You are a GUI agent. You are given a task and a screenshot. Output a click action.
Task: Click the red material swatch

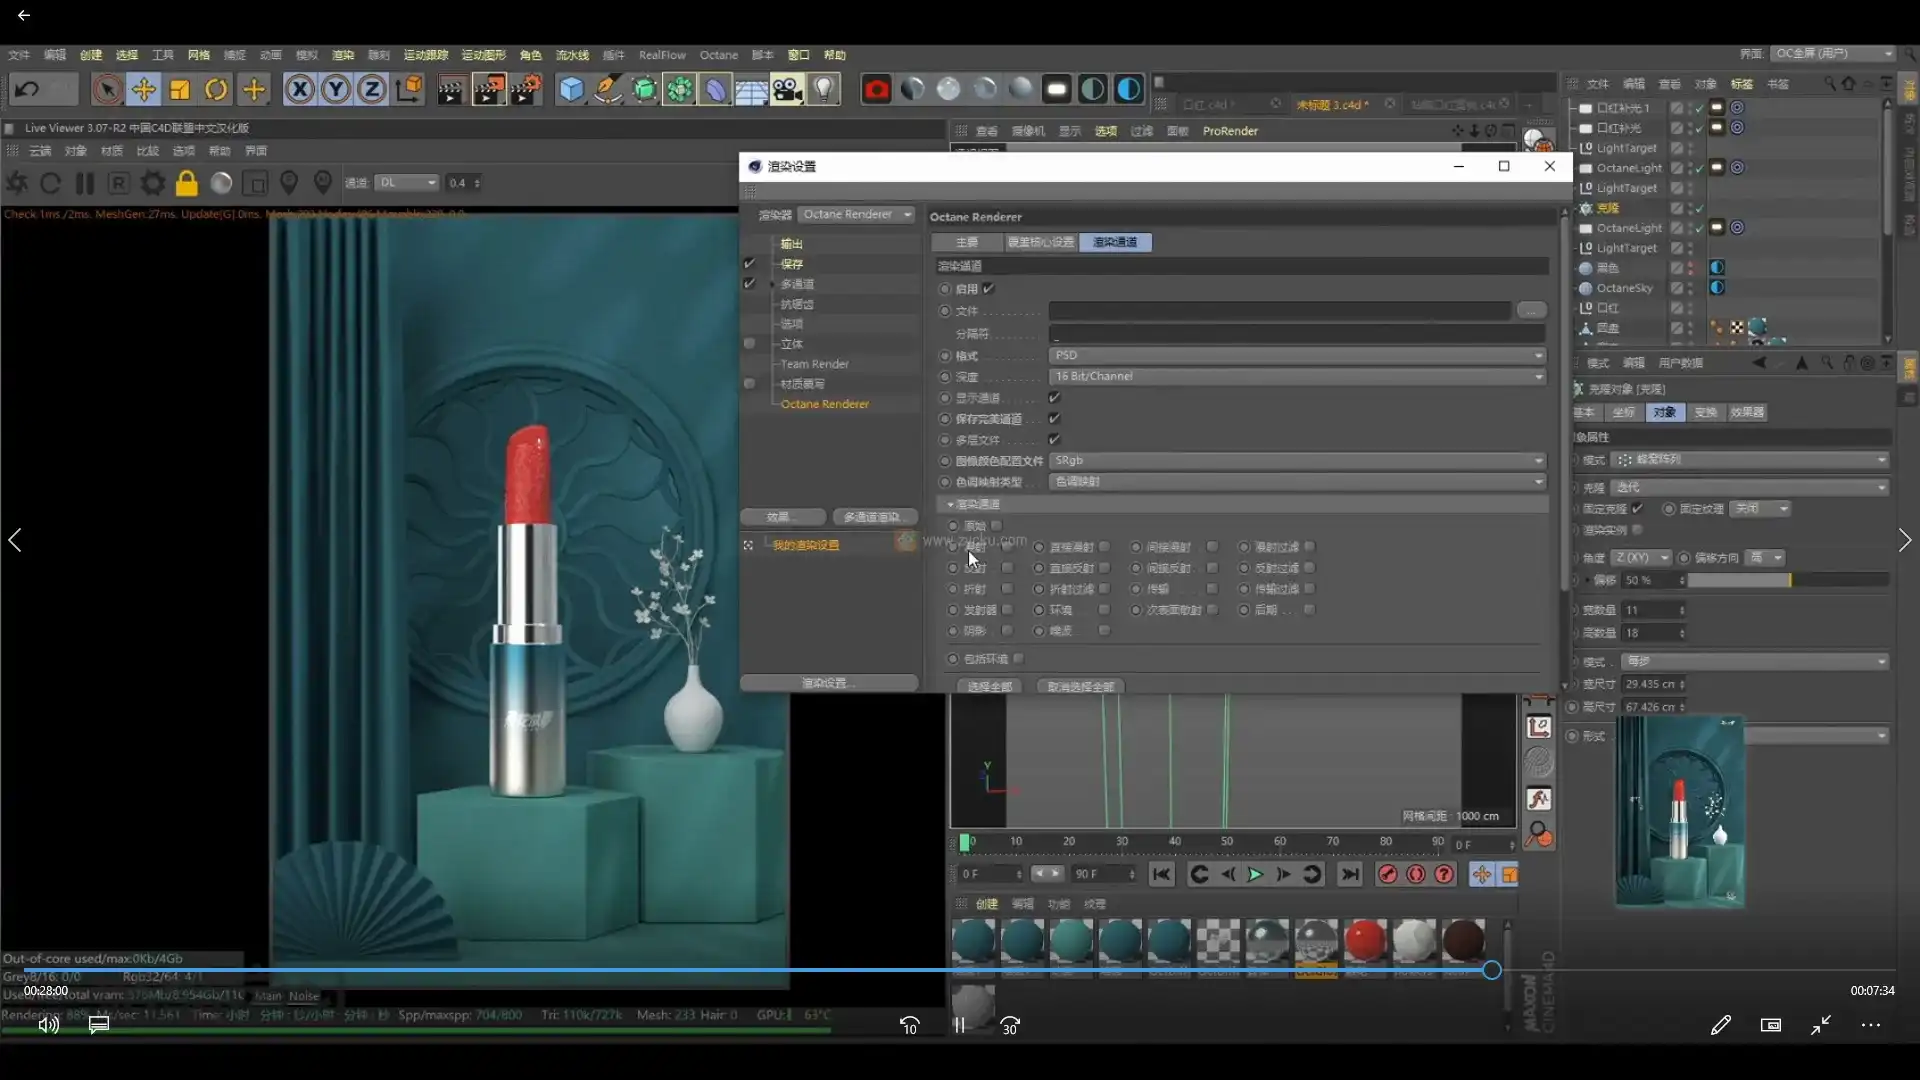(x=1365, y=941)
